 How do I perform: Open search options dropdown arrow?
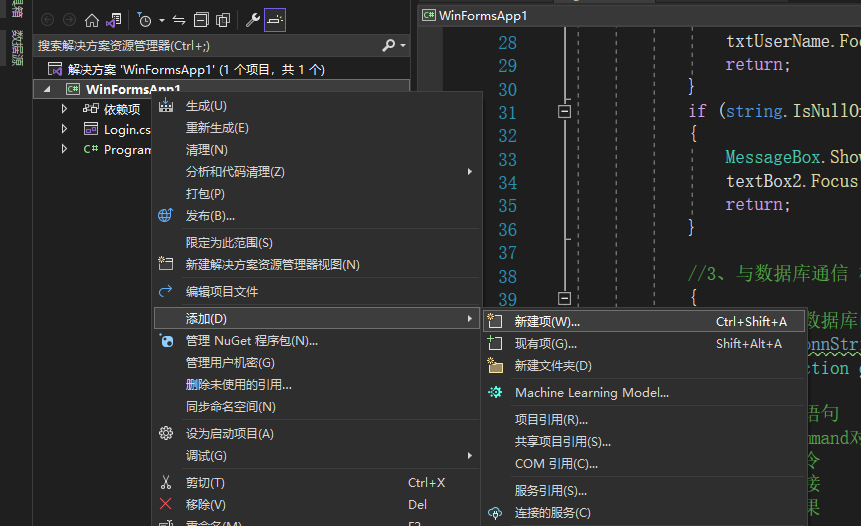403,45
